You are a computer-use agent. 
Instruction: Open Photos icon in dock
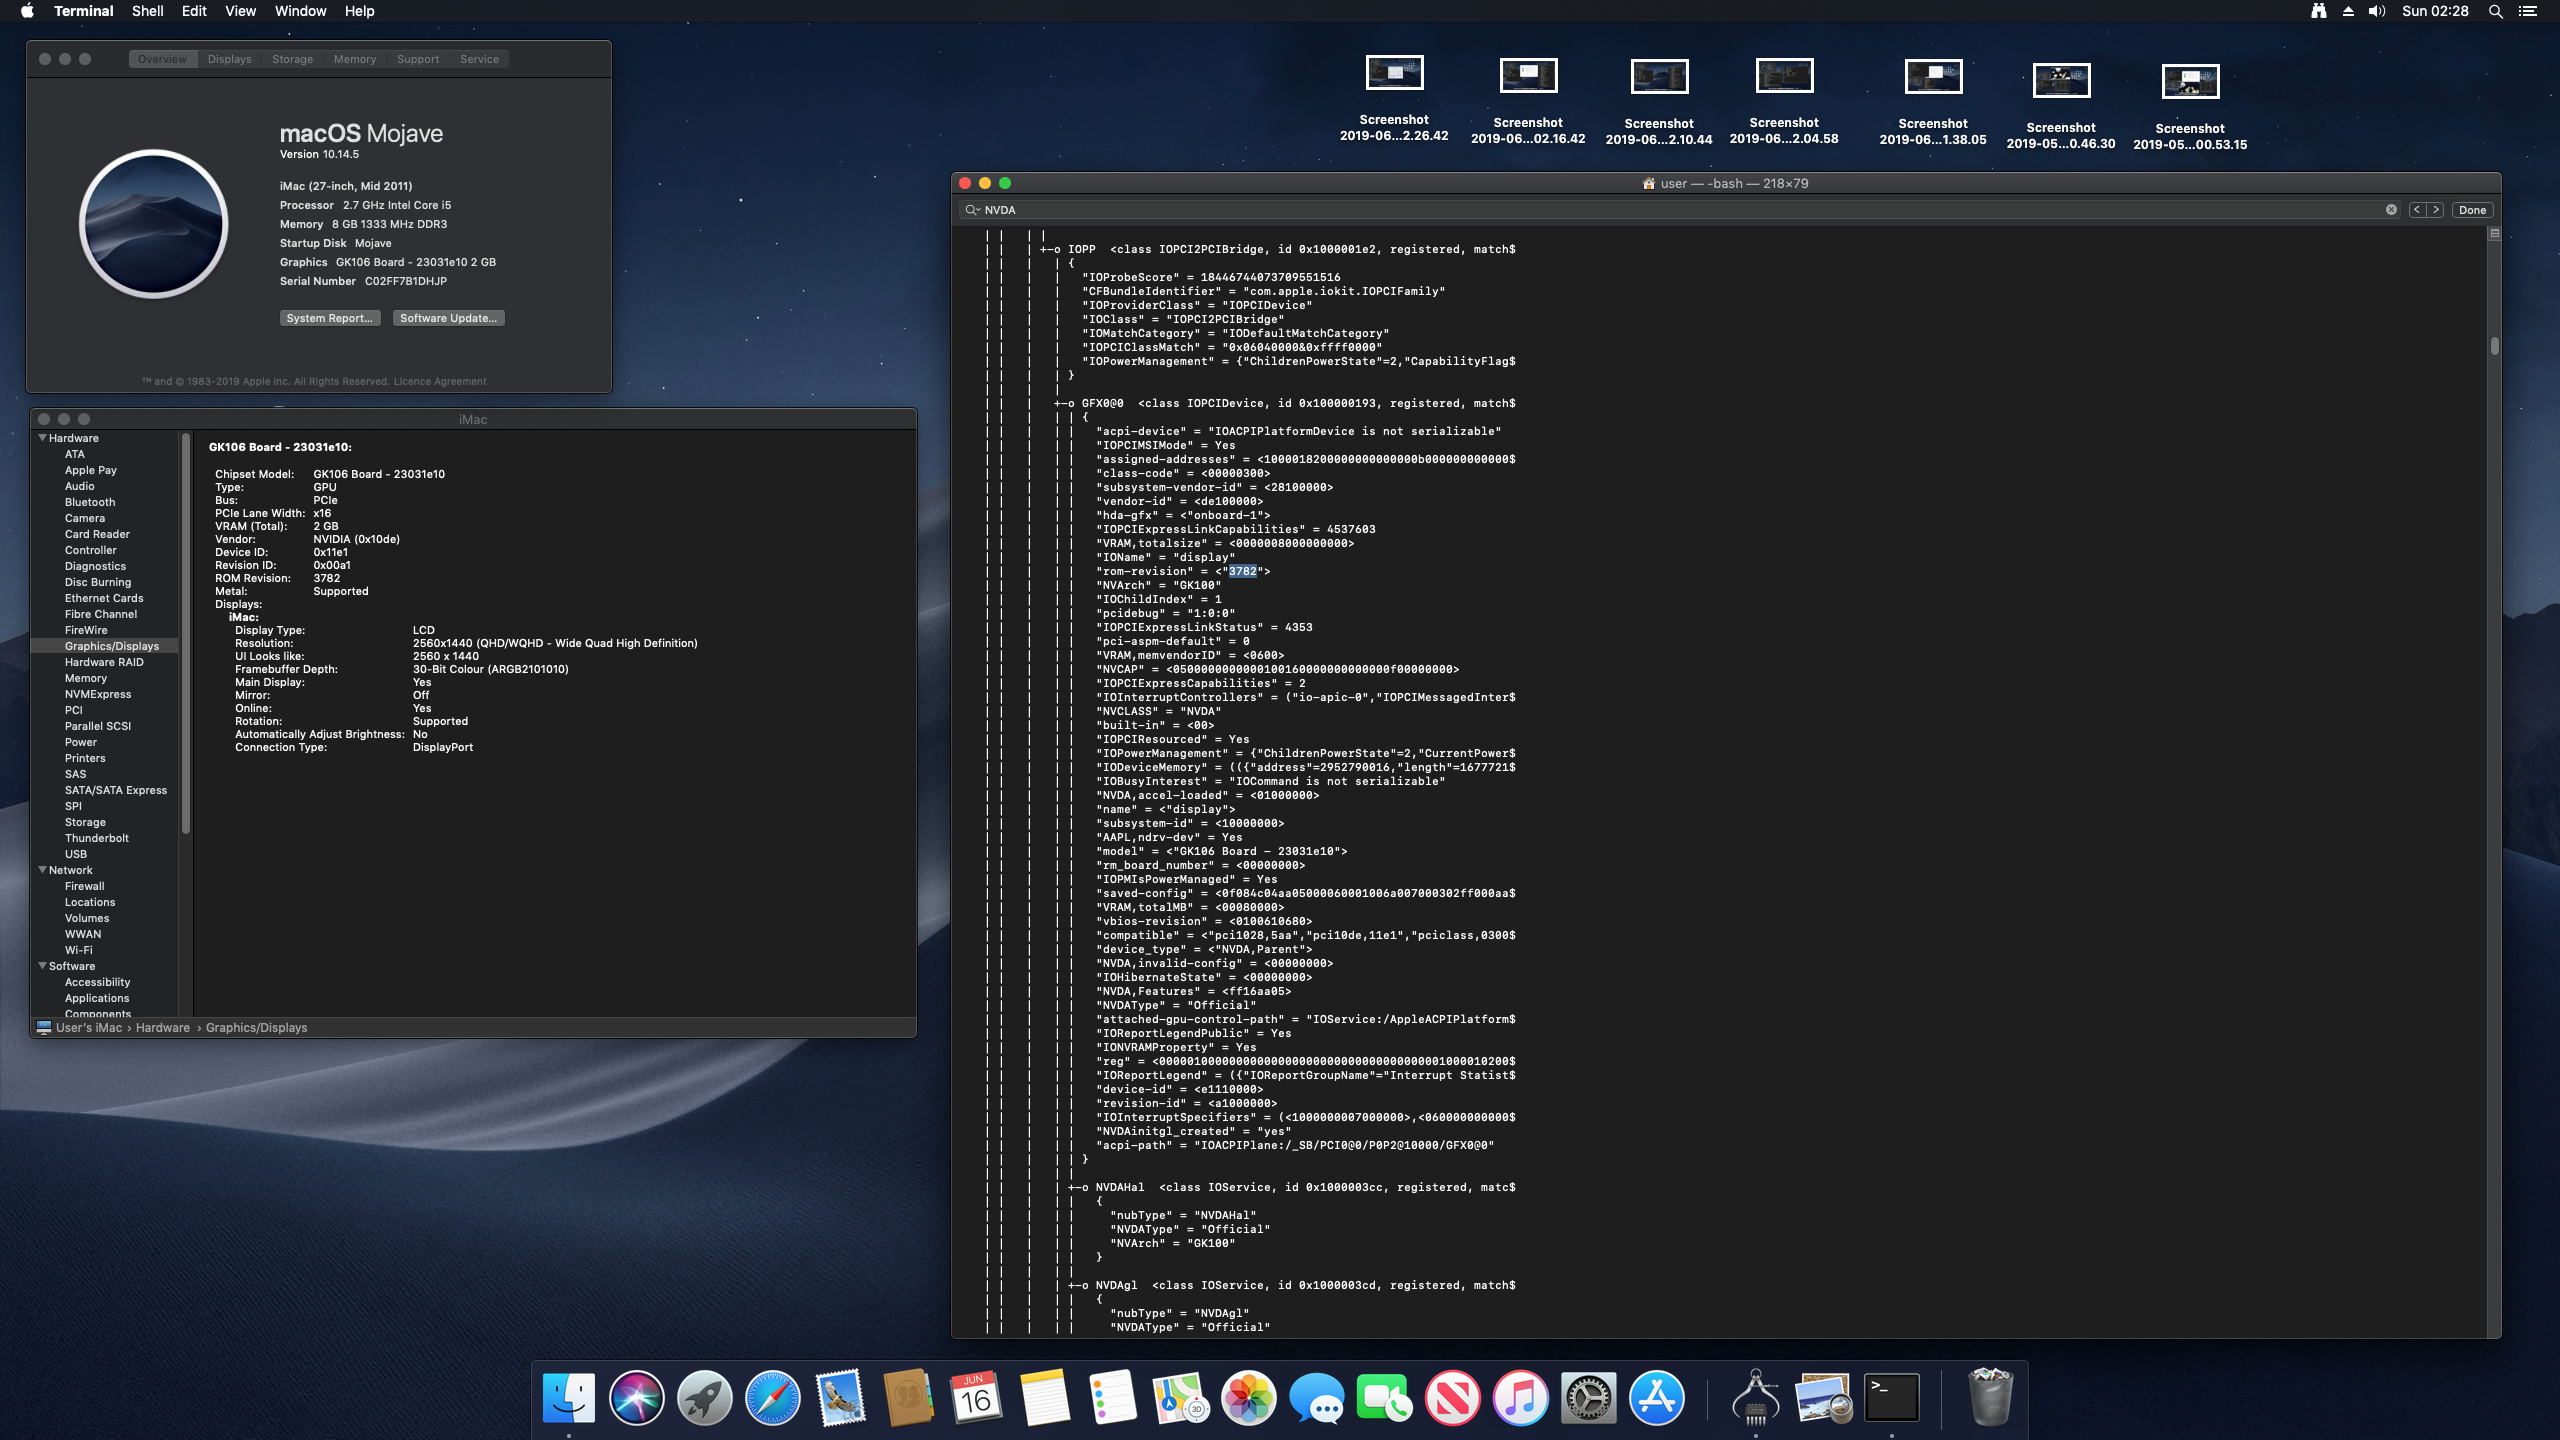pos(1249,1397)
